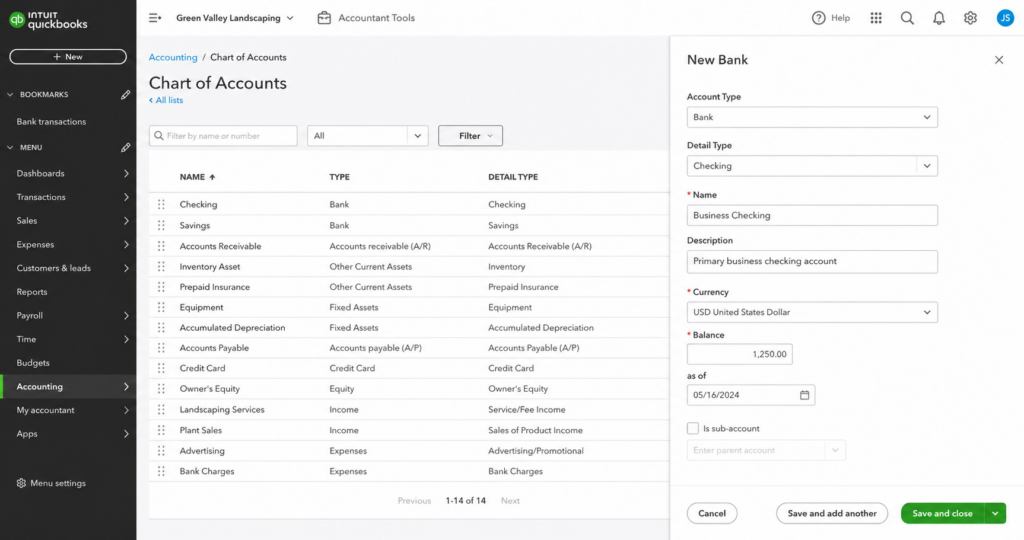Click the Balance field showing 1,250.00
The width and height of the screenshot is (1024, 540).
pos(739,355)
